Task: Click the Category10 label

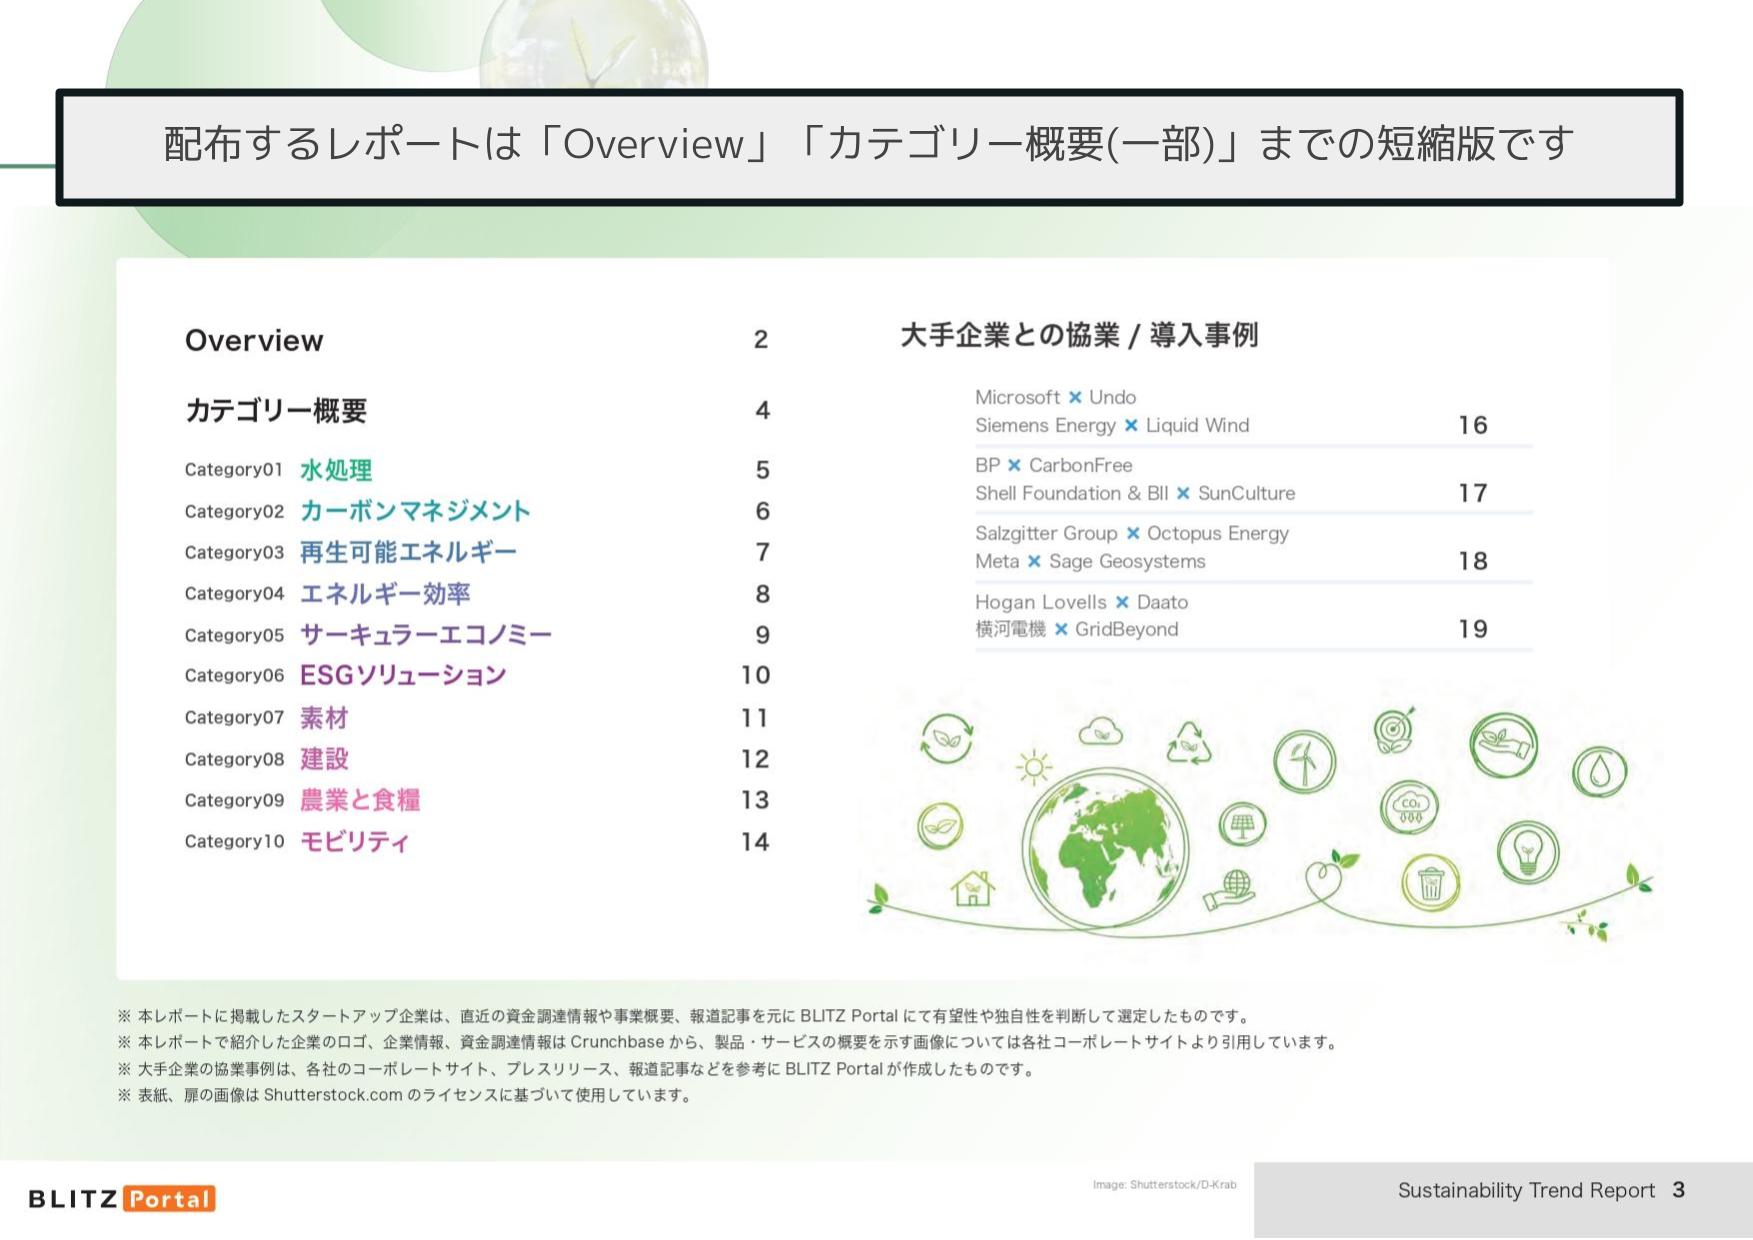Action: click(234, 842)
